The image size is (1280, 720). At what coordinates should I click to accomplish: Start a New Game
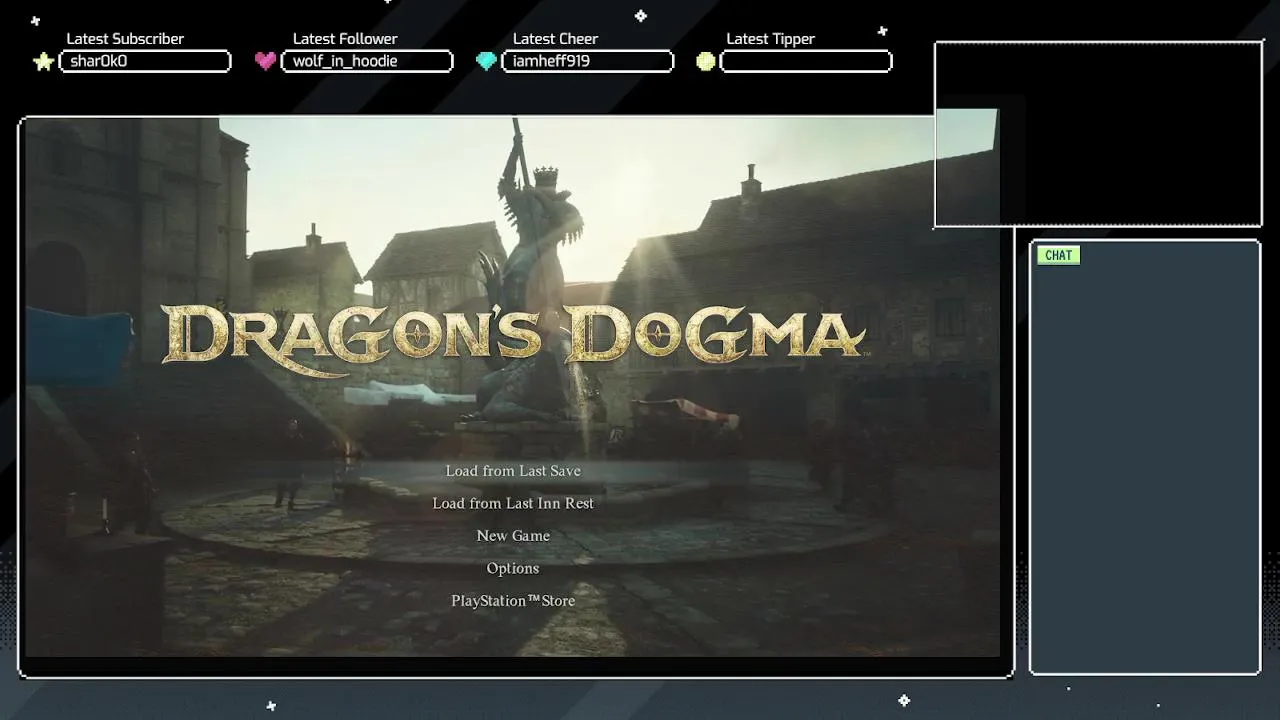coord(513,536)
